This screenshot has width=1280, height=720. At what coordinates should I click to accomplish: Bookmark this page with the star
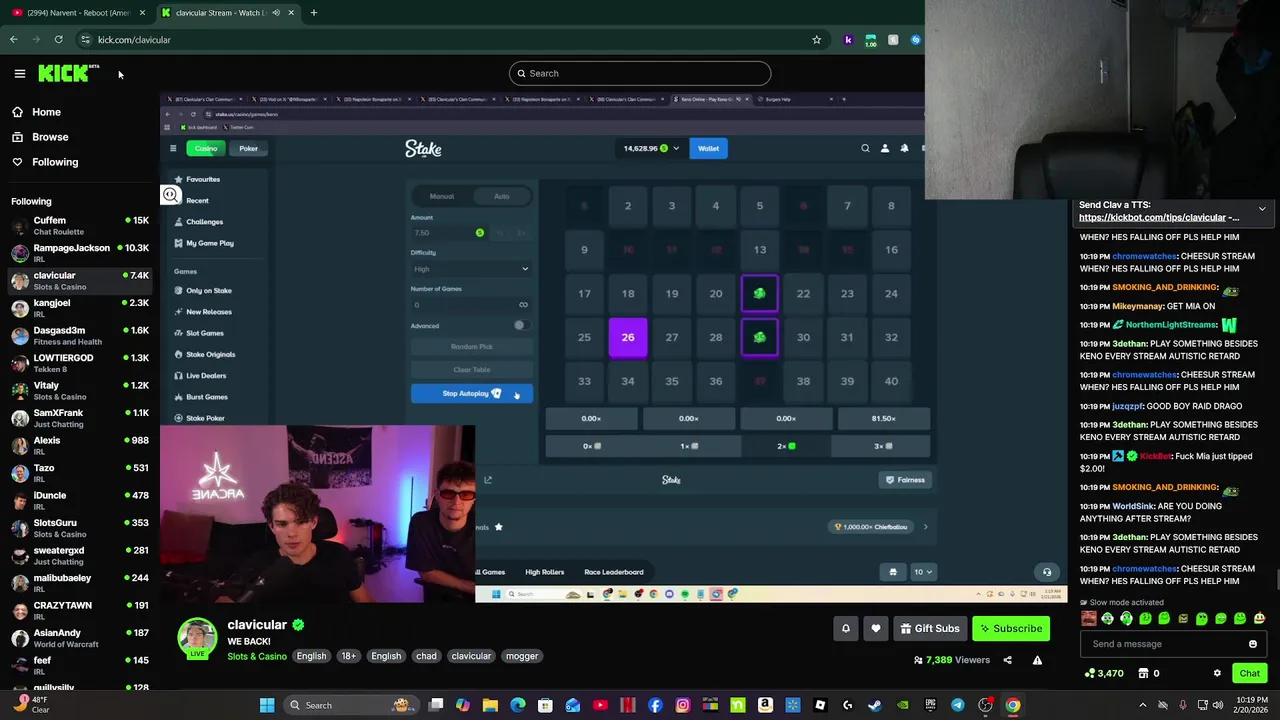(816, 40)
